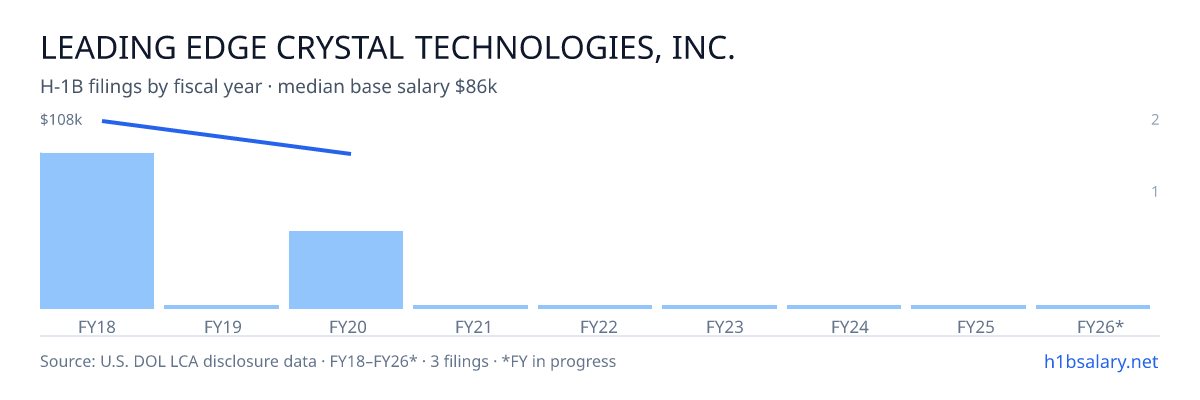Click the FY20 axis label
Viewport: 1200px width, 400px height.
[x=346, y=326]
